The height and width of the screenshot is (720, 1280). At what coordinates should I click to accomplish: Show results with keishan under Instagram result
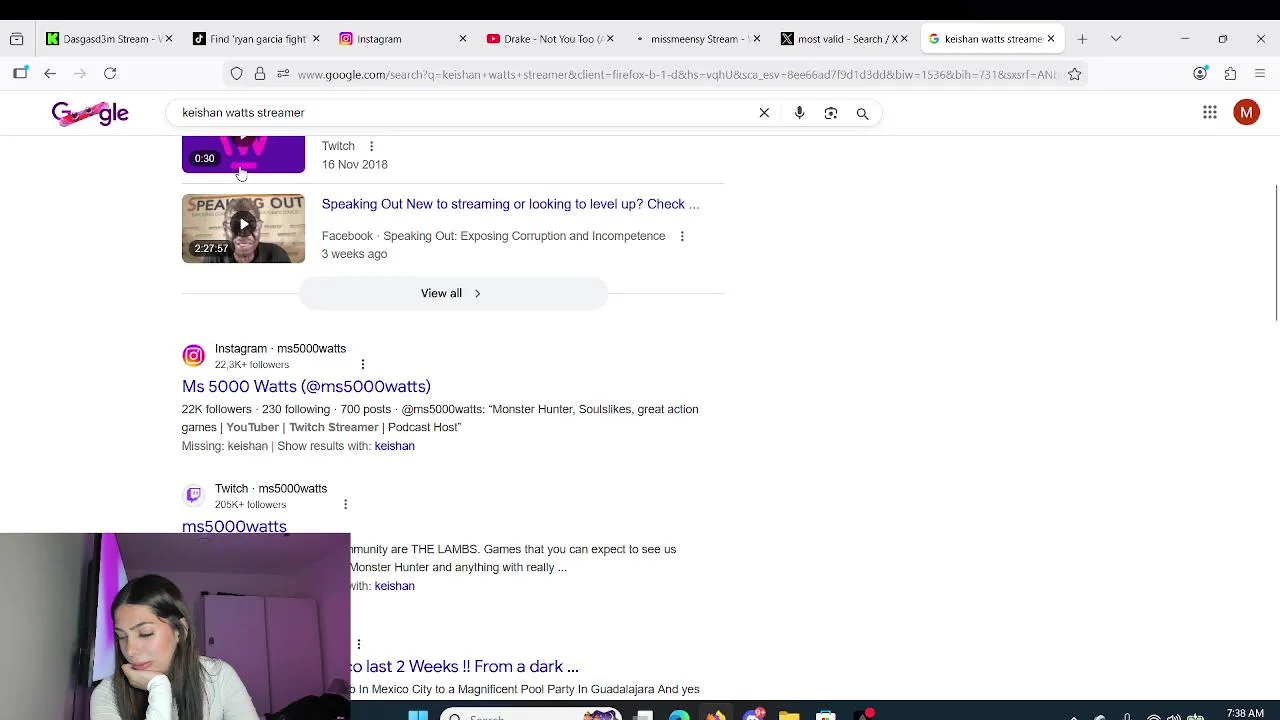(x=394, y=446)
